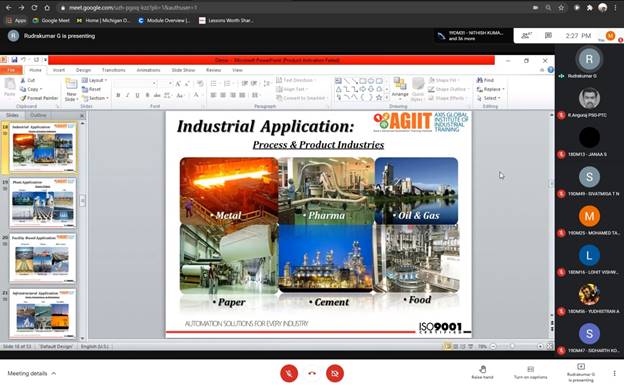The width and height of the screenshot is (624, 387).
Task: Click Cut in Clipboard group
Action: pyautogui.click(x=27, y=80)
